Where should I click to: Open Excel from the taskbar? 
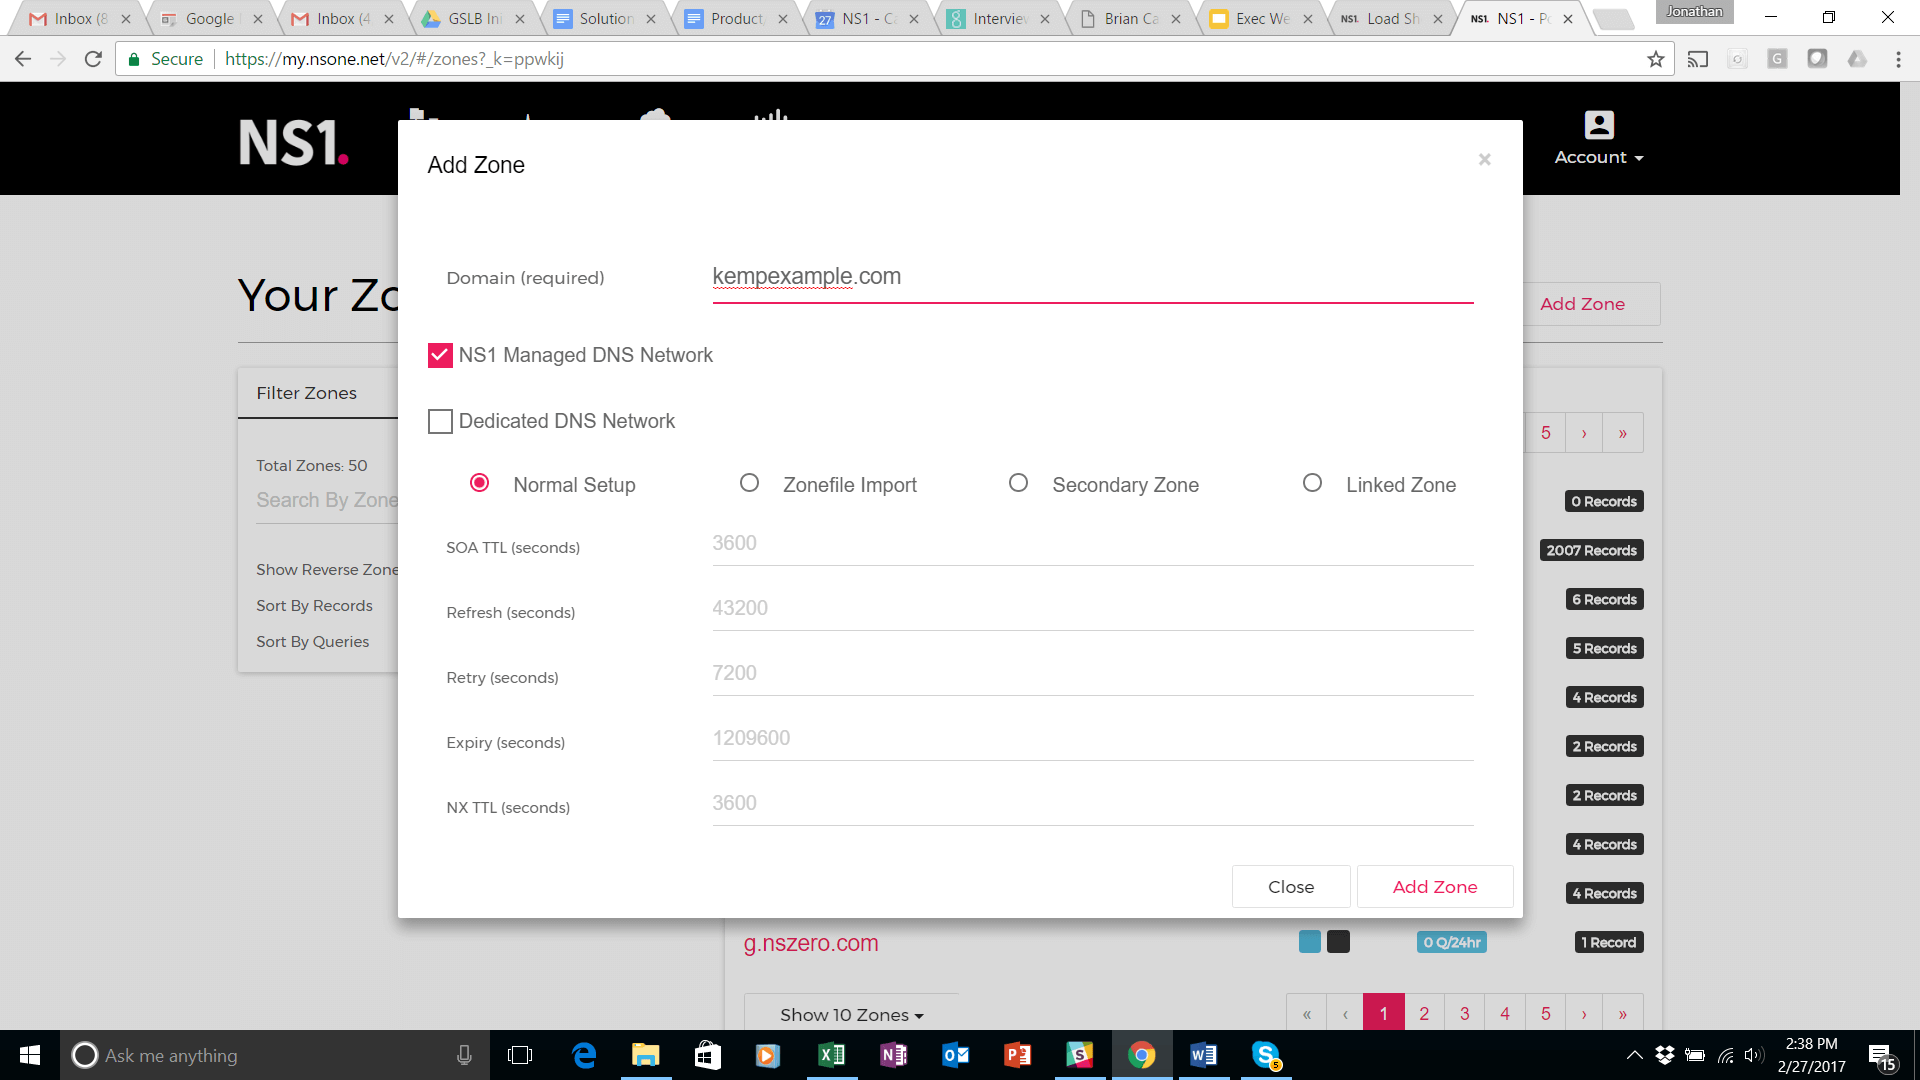point(831,1055)
